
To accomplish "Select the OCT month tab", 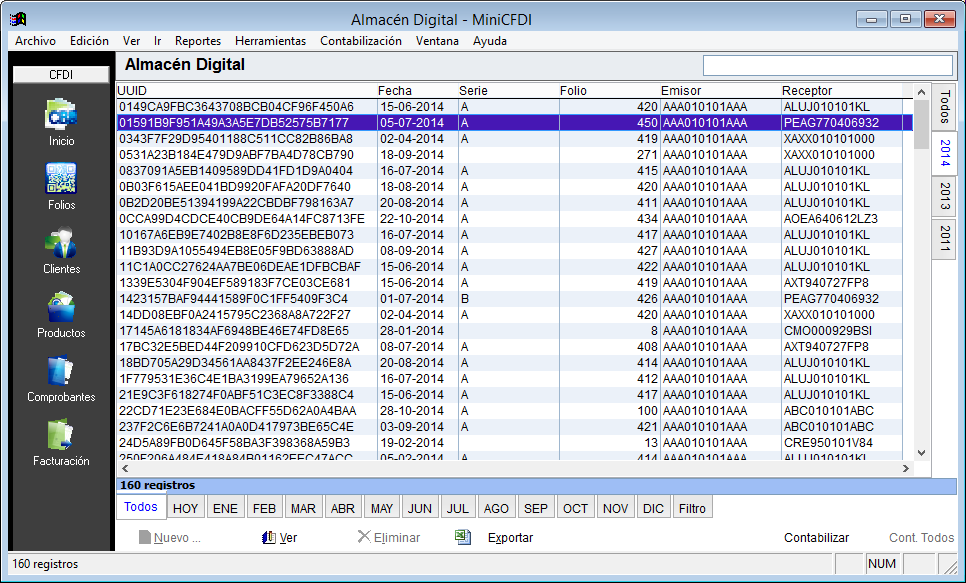I will point(575,508).
